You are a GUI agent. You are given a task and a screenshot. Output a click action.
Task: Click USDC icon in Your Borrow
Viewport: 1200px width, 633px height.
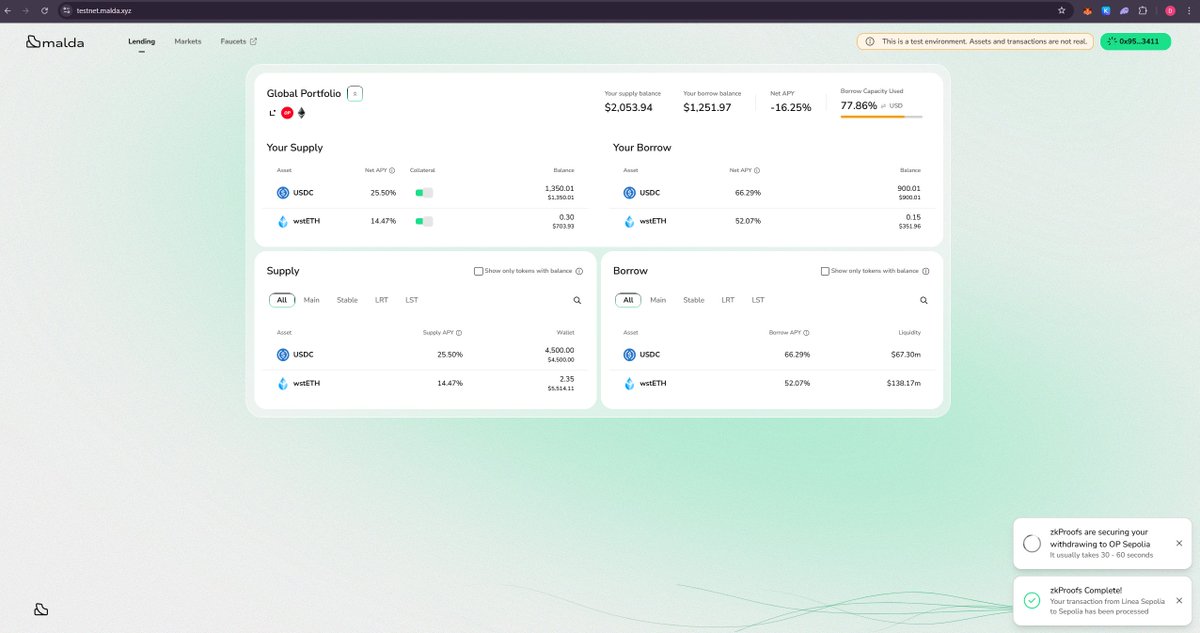point(629,193)
